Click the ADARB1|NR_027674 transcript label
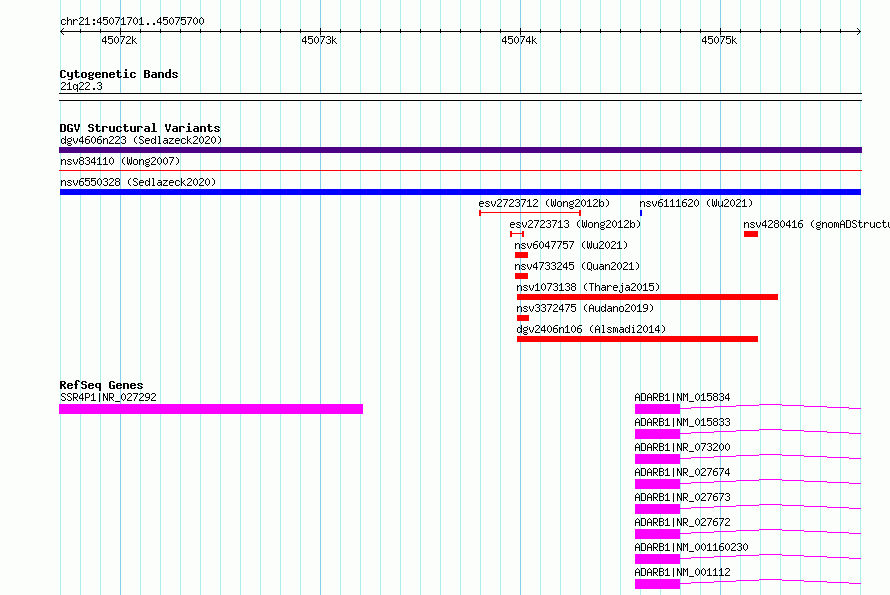The height and width of the screenshot is (595, 890). tap(682, 472)
